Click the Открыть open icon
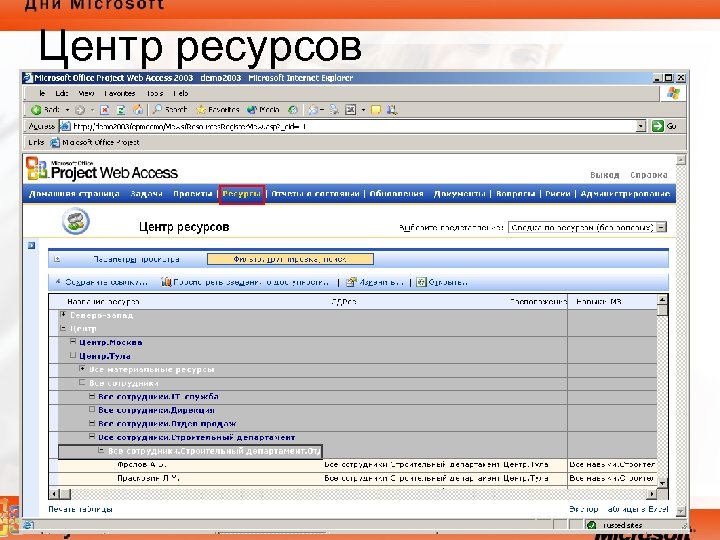720x540 pixels. tap(421, 282)
